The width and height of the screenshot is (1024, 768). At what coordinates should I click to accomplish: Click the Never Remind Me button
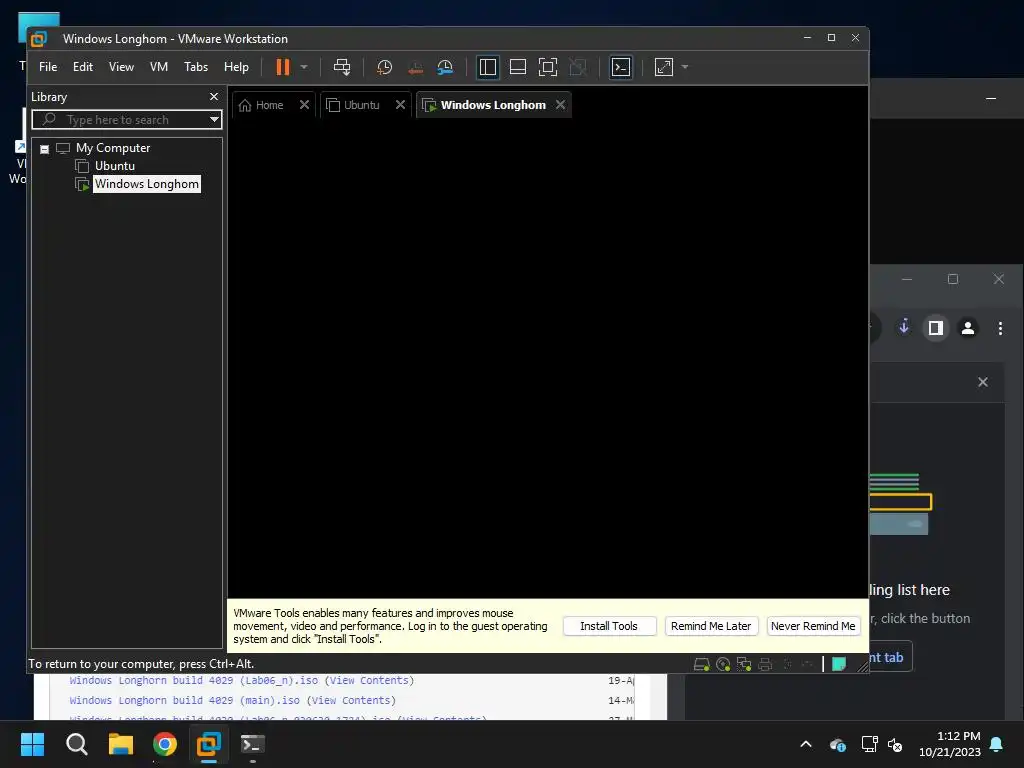(x=813, y=626)
